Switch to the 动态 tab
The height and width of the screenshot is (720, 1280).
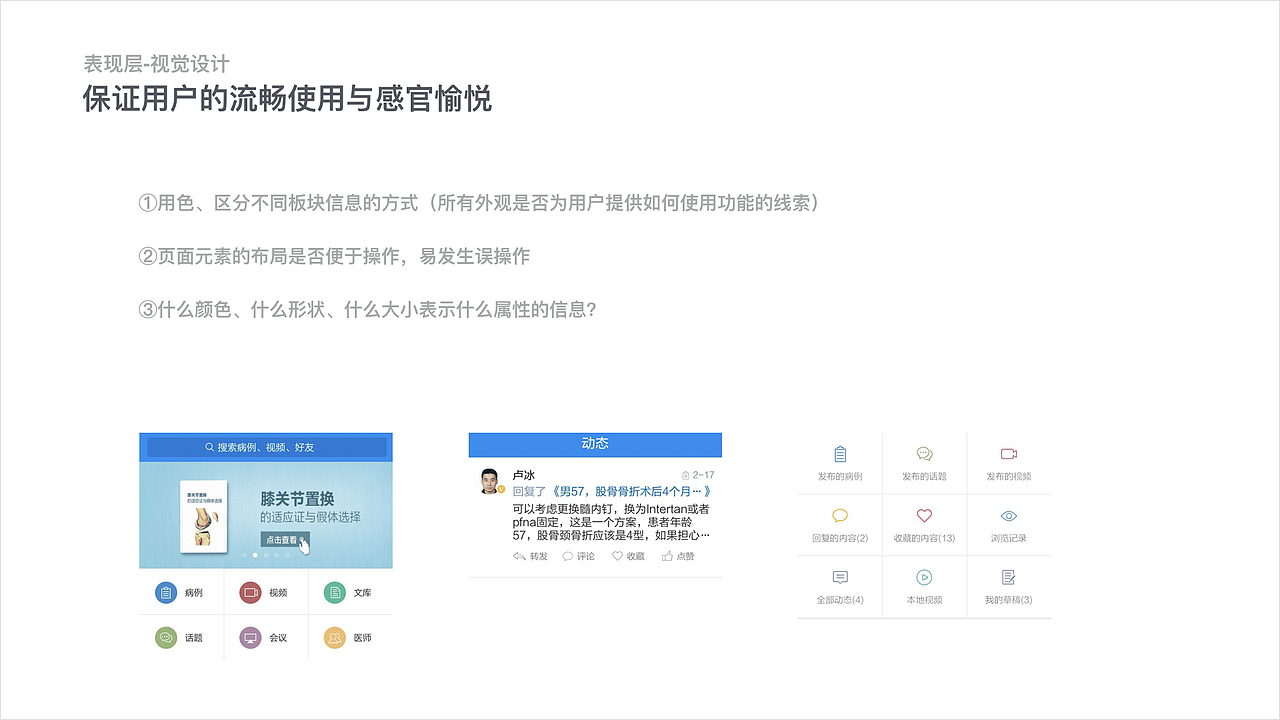(x=595, y=444)
